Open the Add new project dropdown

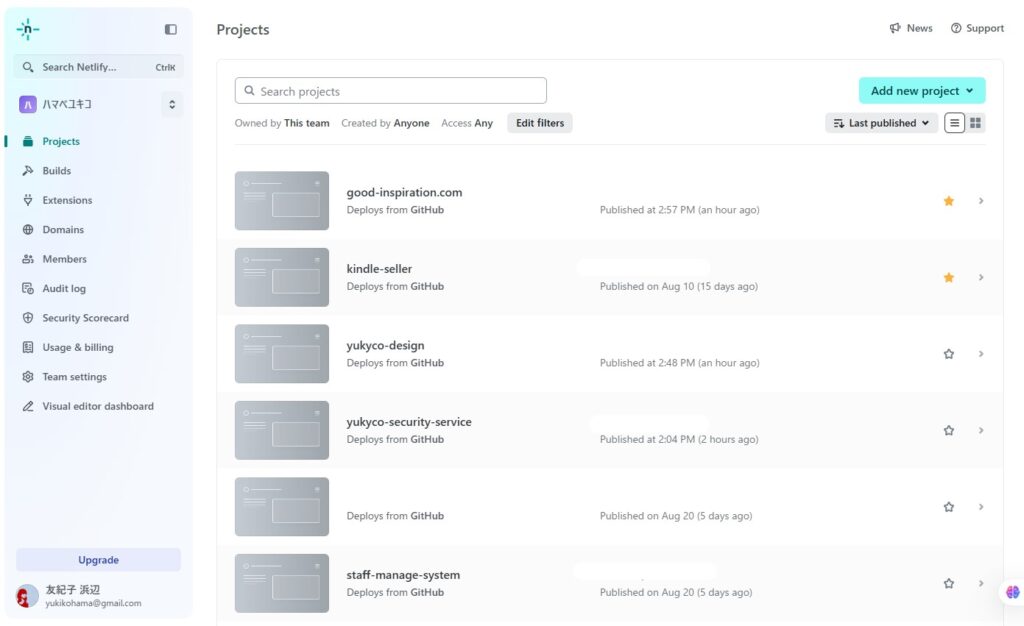tap(921, 91)
